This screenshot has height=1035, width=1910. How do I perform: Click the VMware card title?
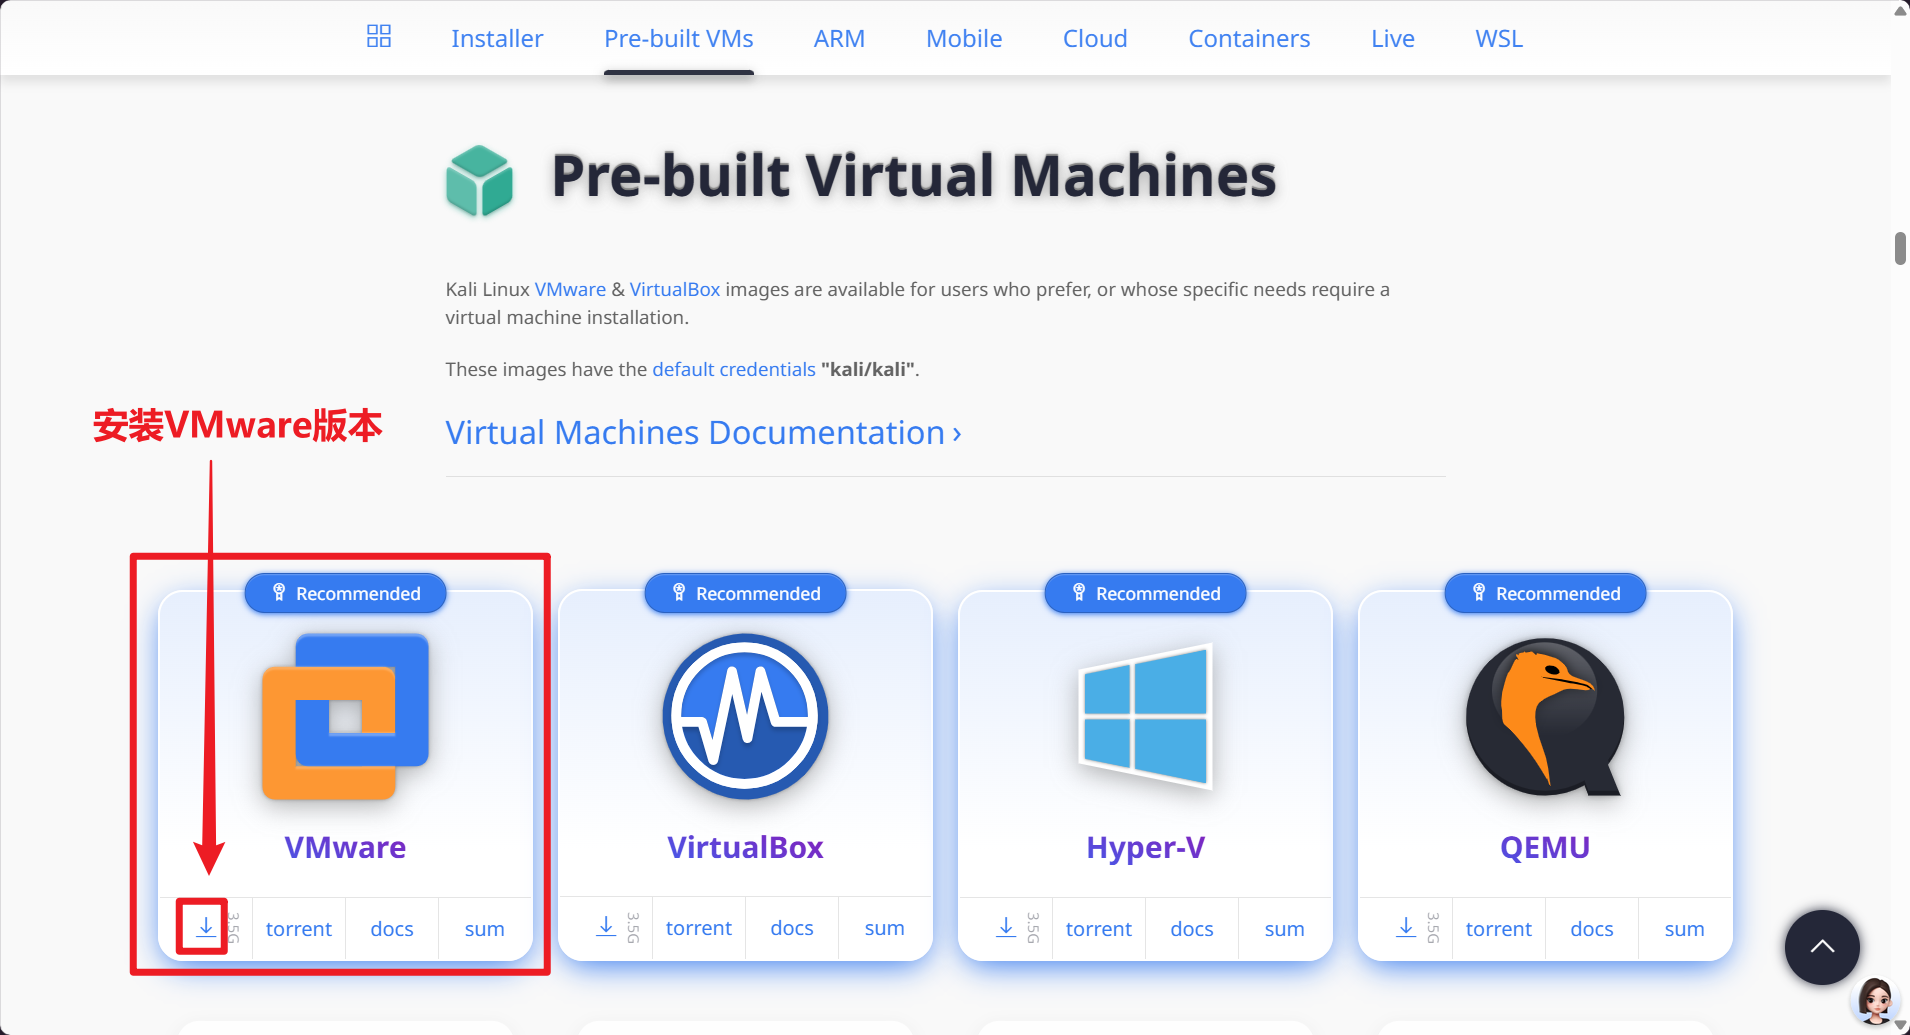345,847
